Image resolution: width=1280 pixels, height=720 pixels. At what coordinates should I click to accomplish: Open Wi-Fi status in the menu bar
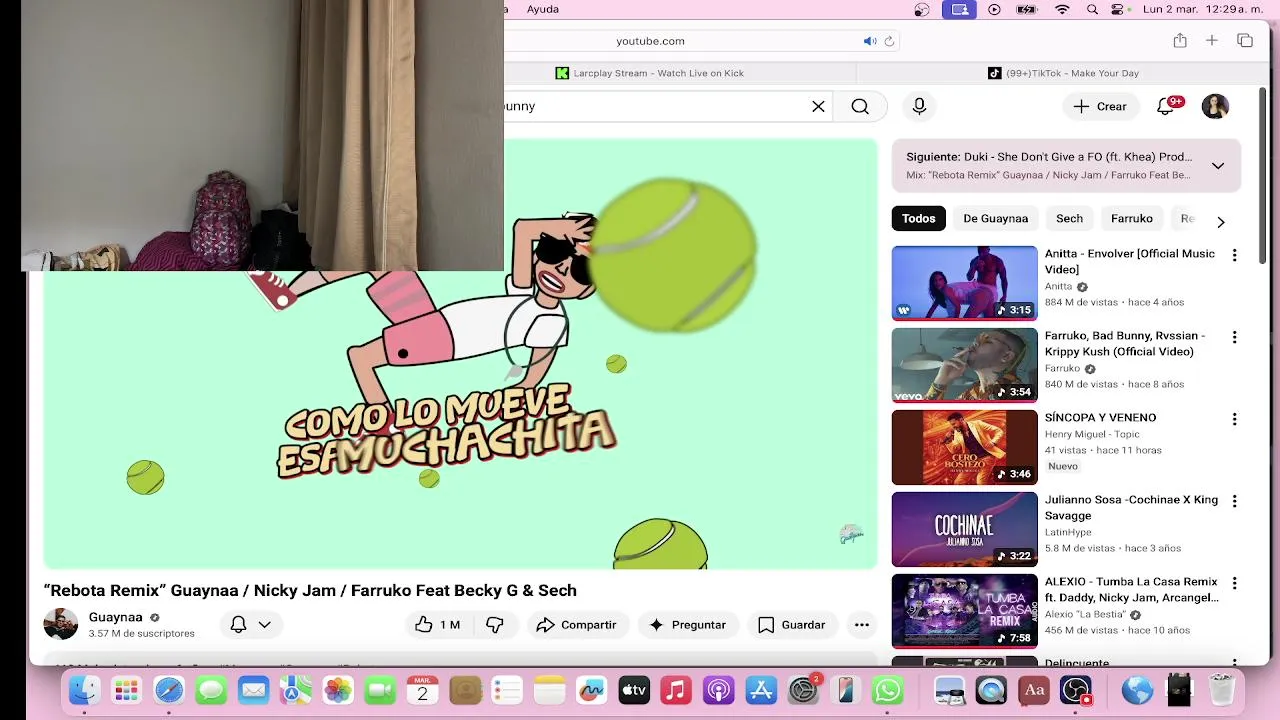pos(1062,9)
